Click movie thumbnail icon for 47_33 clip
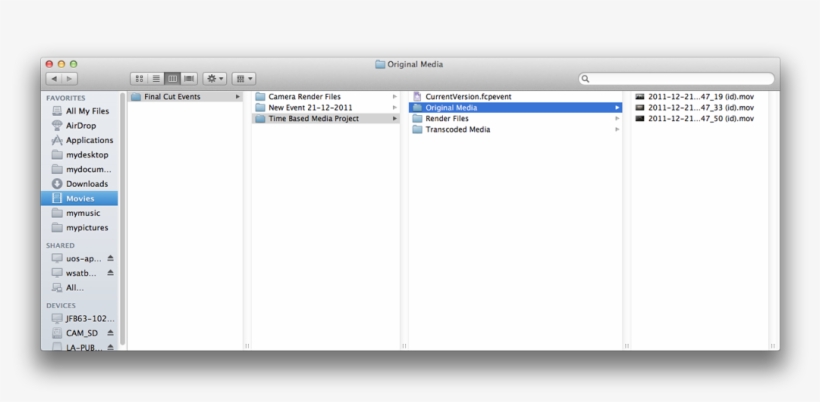This screenshot has width=820, height=402. coord(640,108)
